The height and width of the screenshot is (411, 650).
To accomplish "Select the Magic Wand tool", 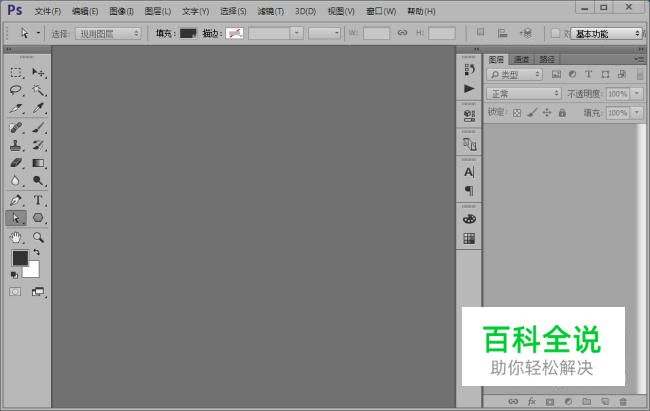I will point(38,90).
